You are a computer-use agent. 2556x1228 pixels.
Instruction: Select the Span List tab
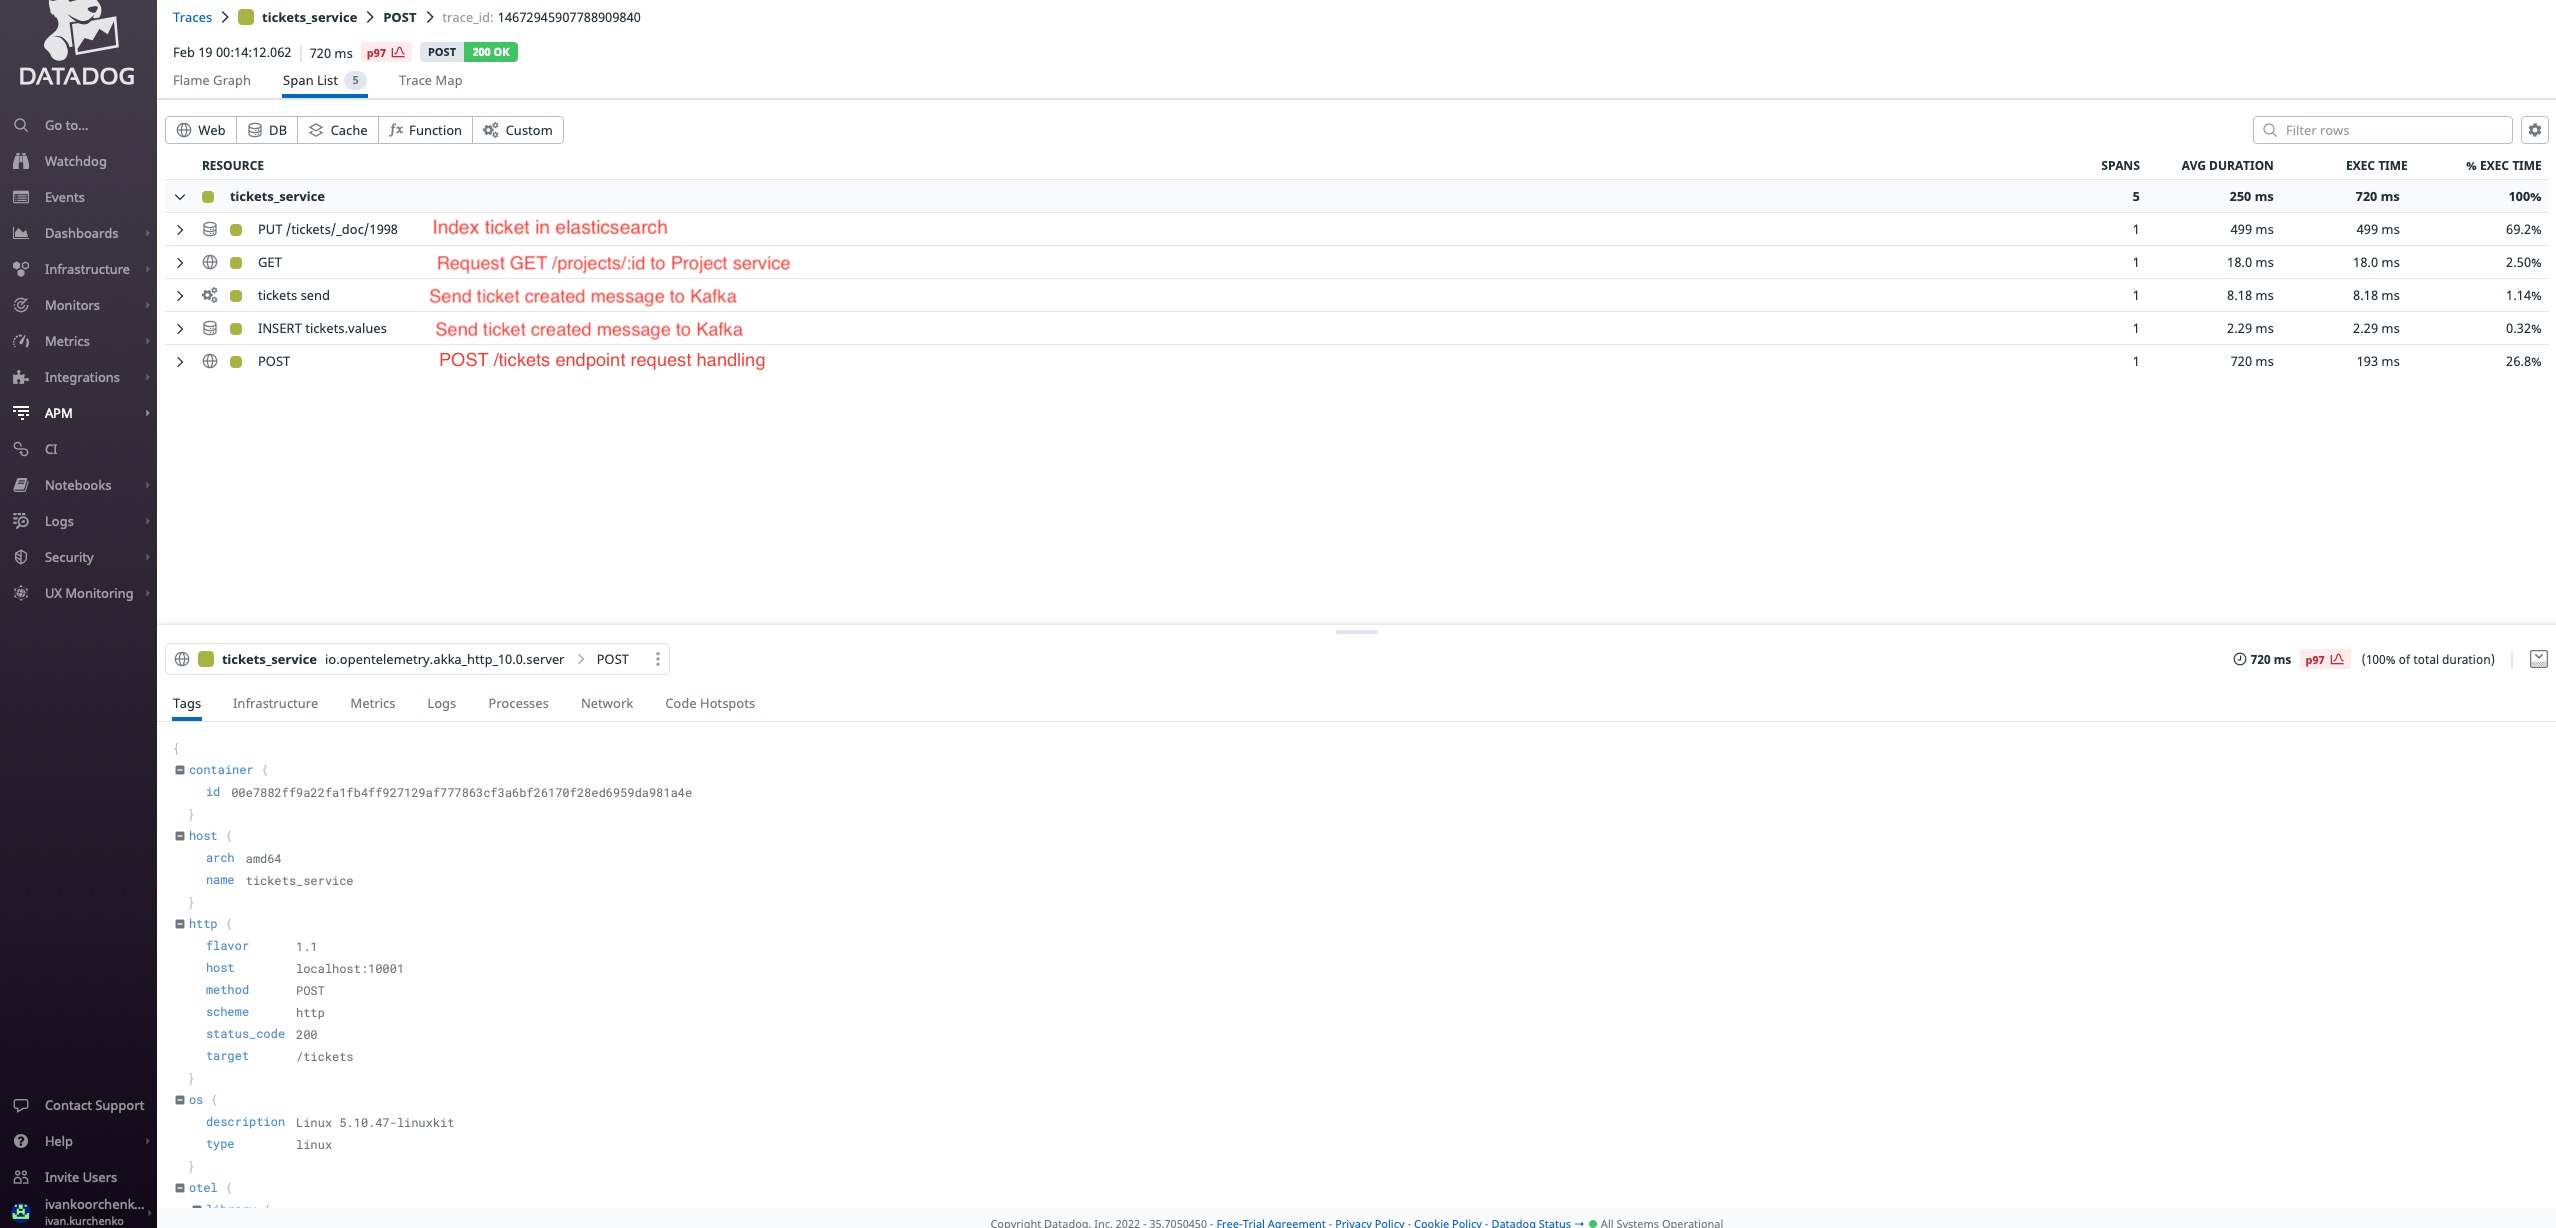tap(324, 80)
